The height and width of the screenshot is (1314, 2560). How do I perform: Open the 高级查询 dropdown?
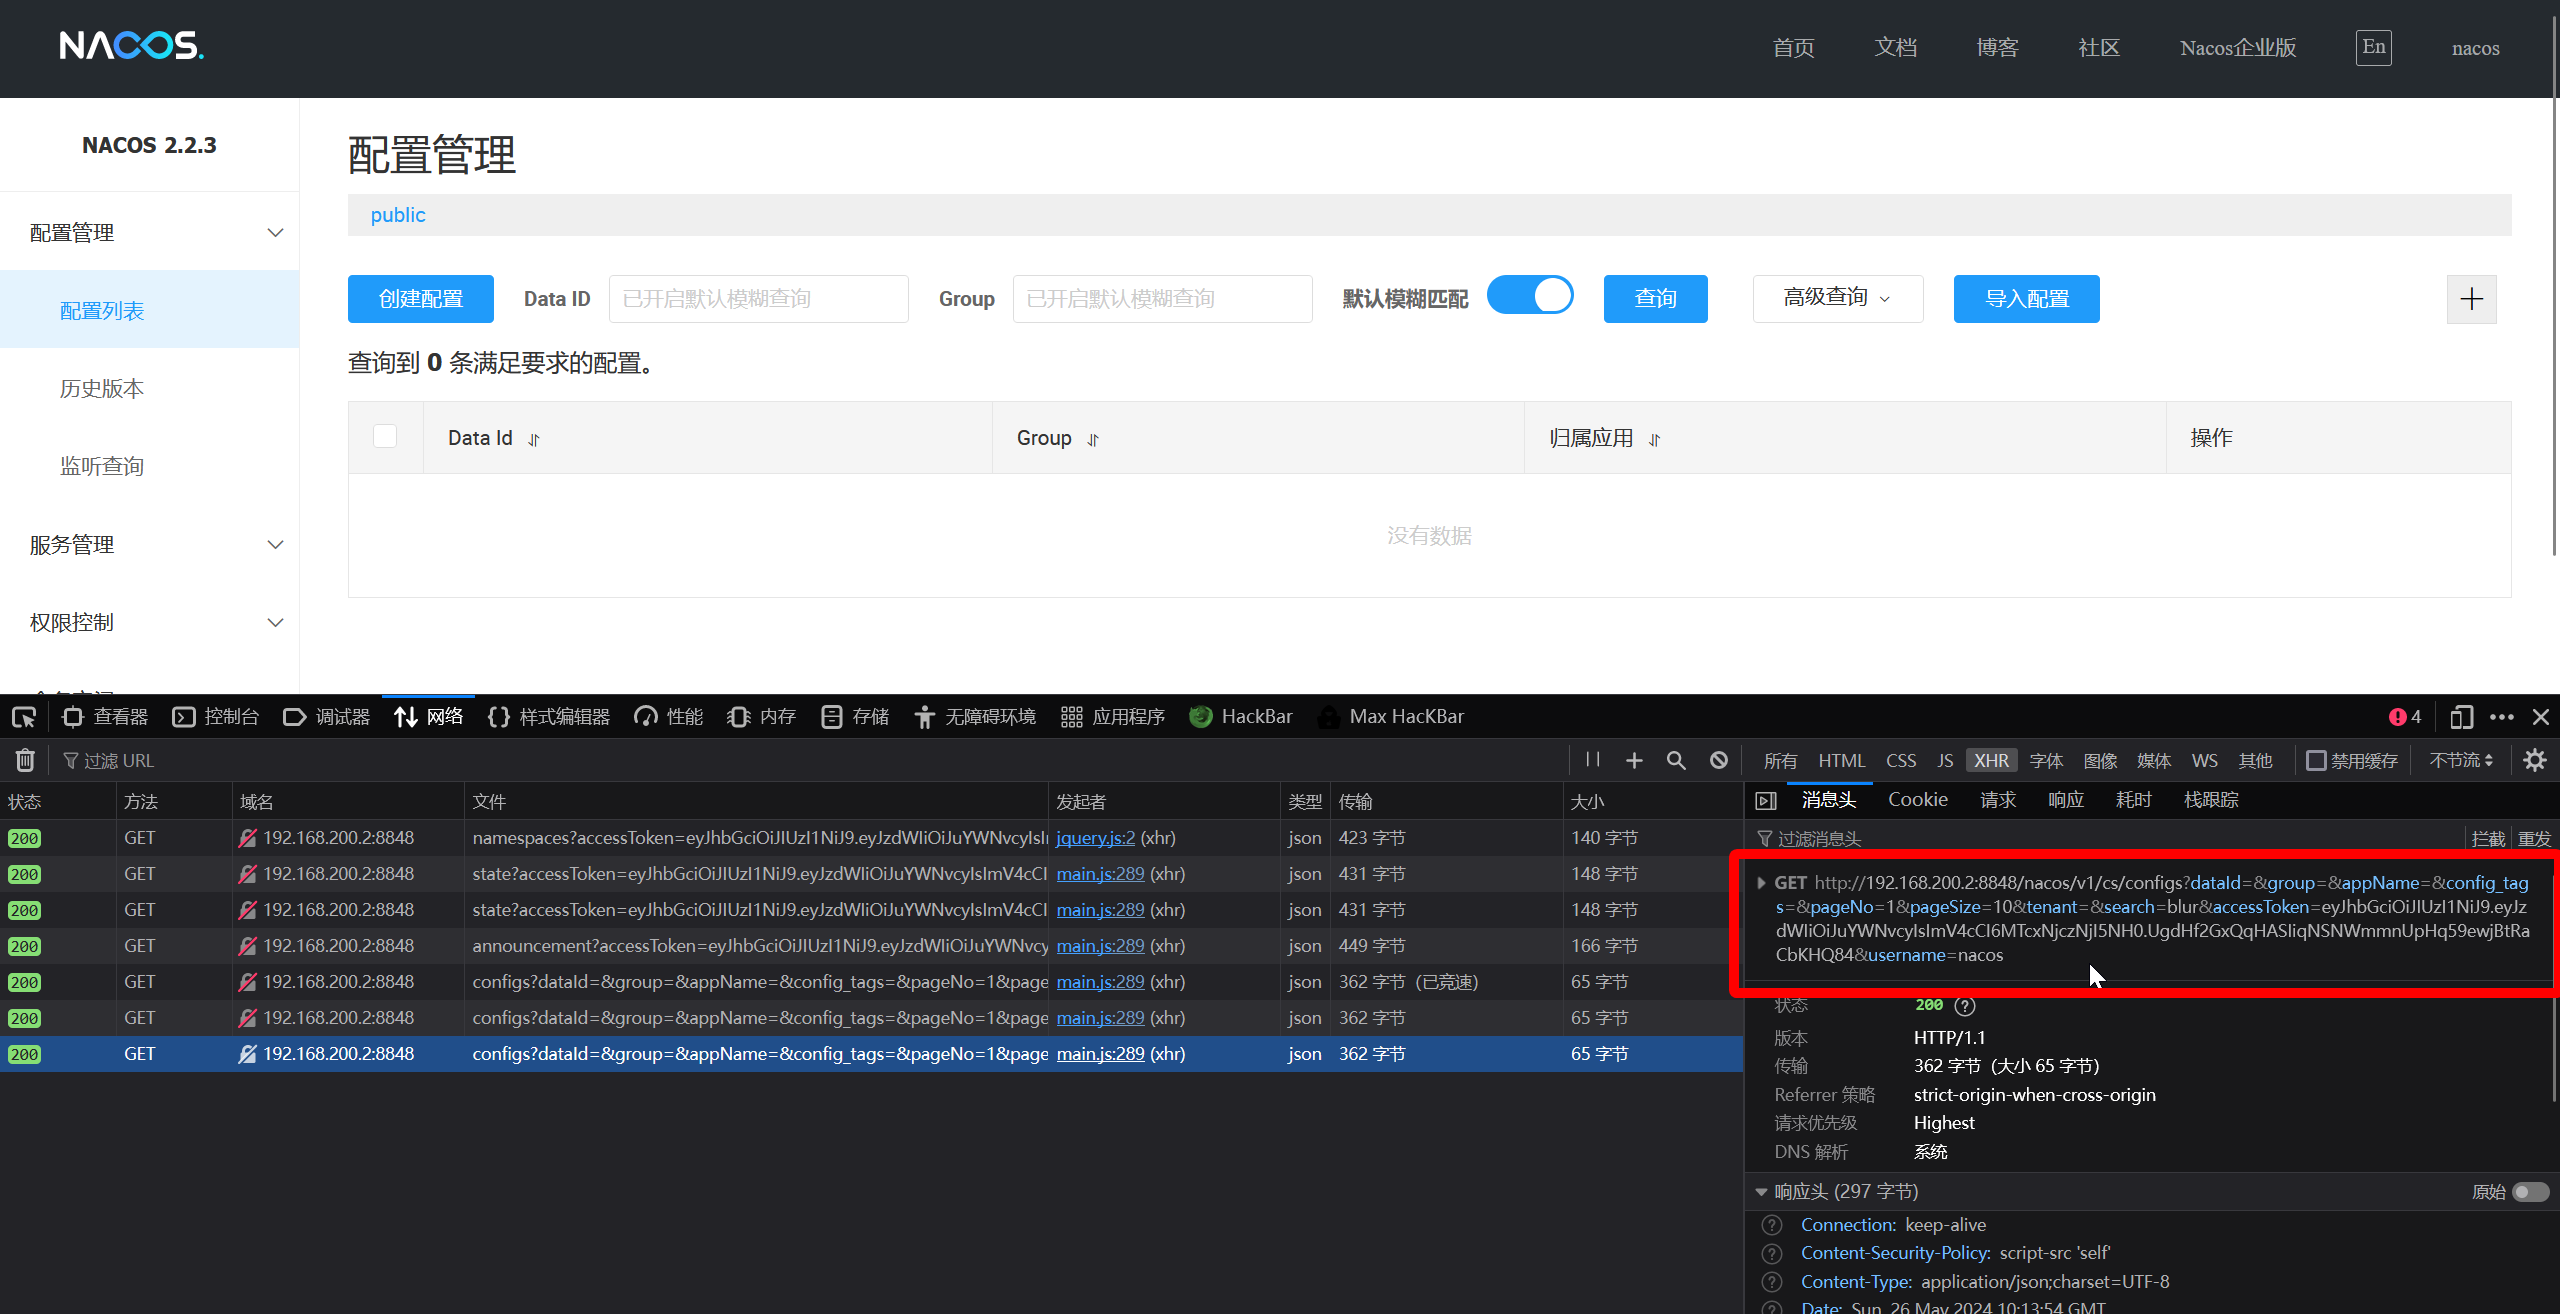point(1838,299)
